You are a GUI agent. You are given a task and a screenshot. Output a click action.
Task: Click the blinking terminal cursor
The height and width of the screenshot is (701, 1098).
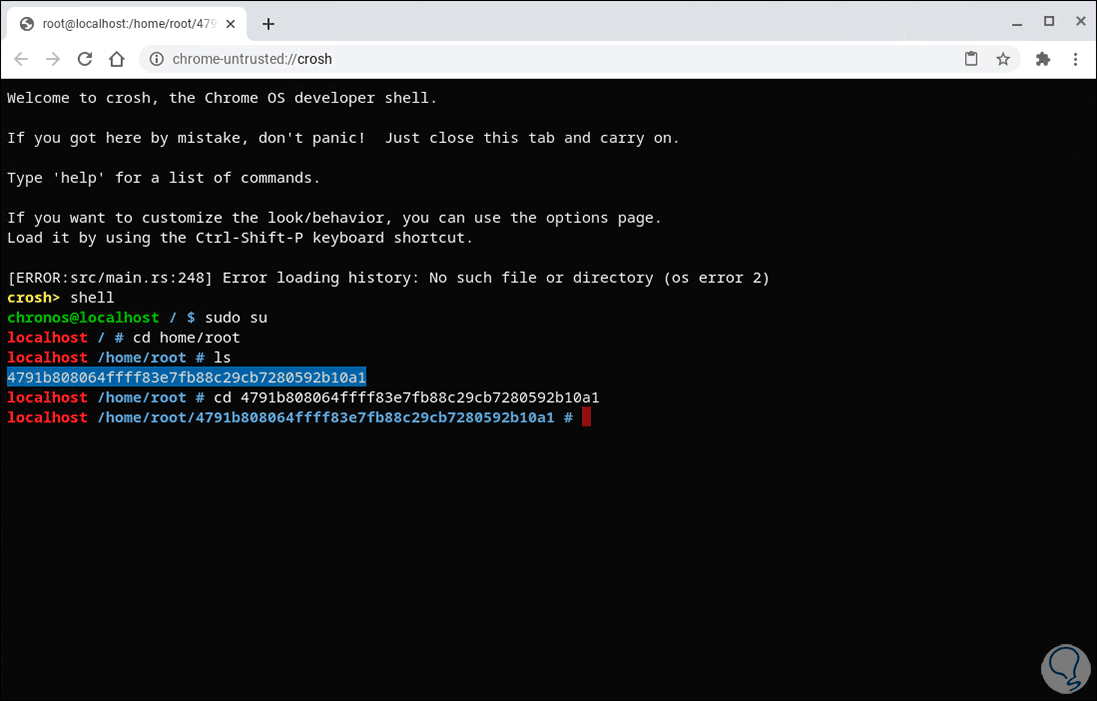[585, 417]
